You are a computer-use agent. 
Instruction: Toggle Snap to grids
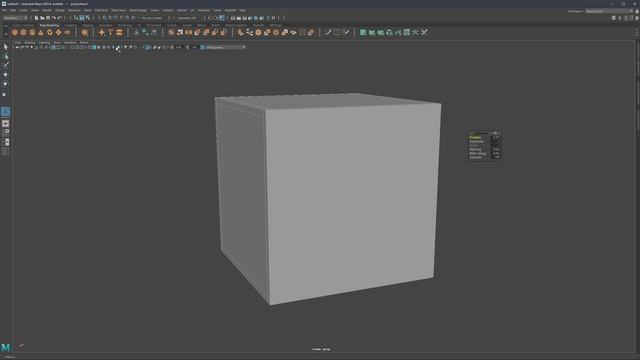point(105,18)
